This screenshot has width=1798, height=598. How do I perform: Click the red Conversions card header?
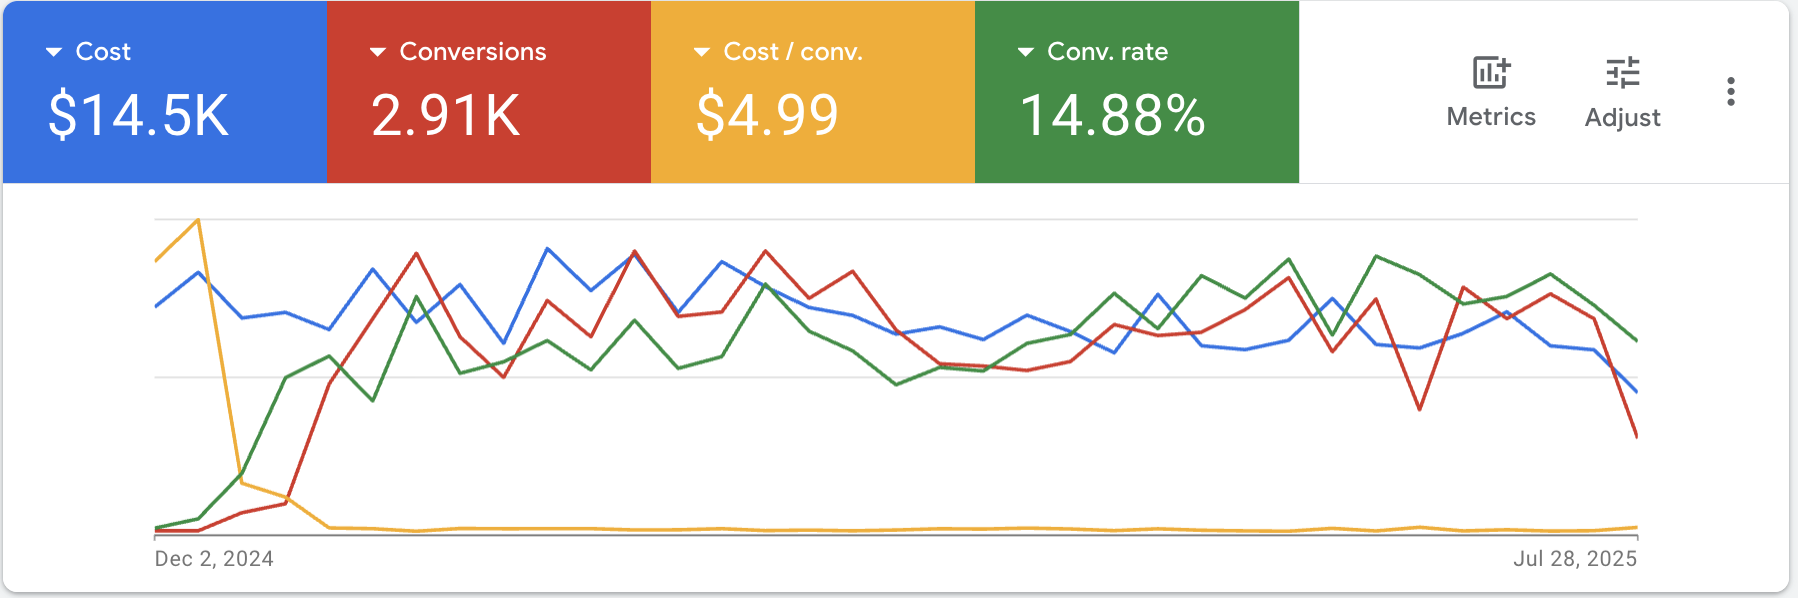(x=472, y=51)
